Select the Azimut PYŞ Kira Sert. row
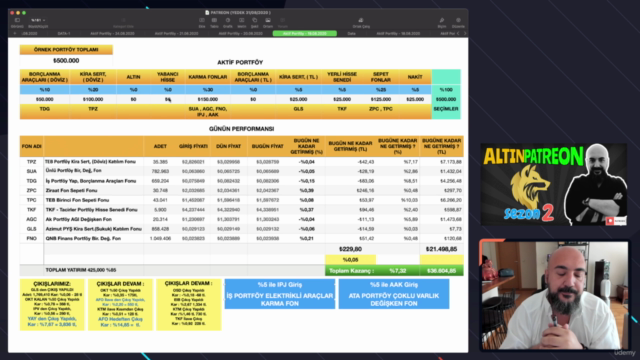The width and height of the screenshot is (640, 360). (x=241, y=229)
